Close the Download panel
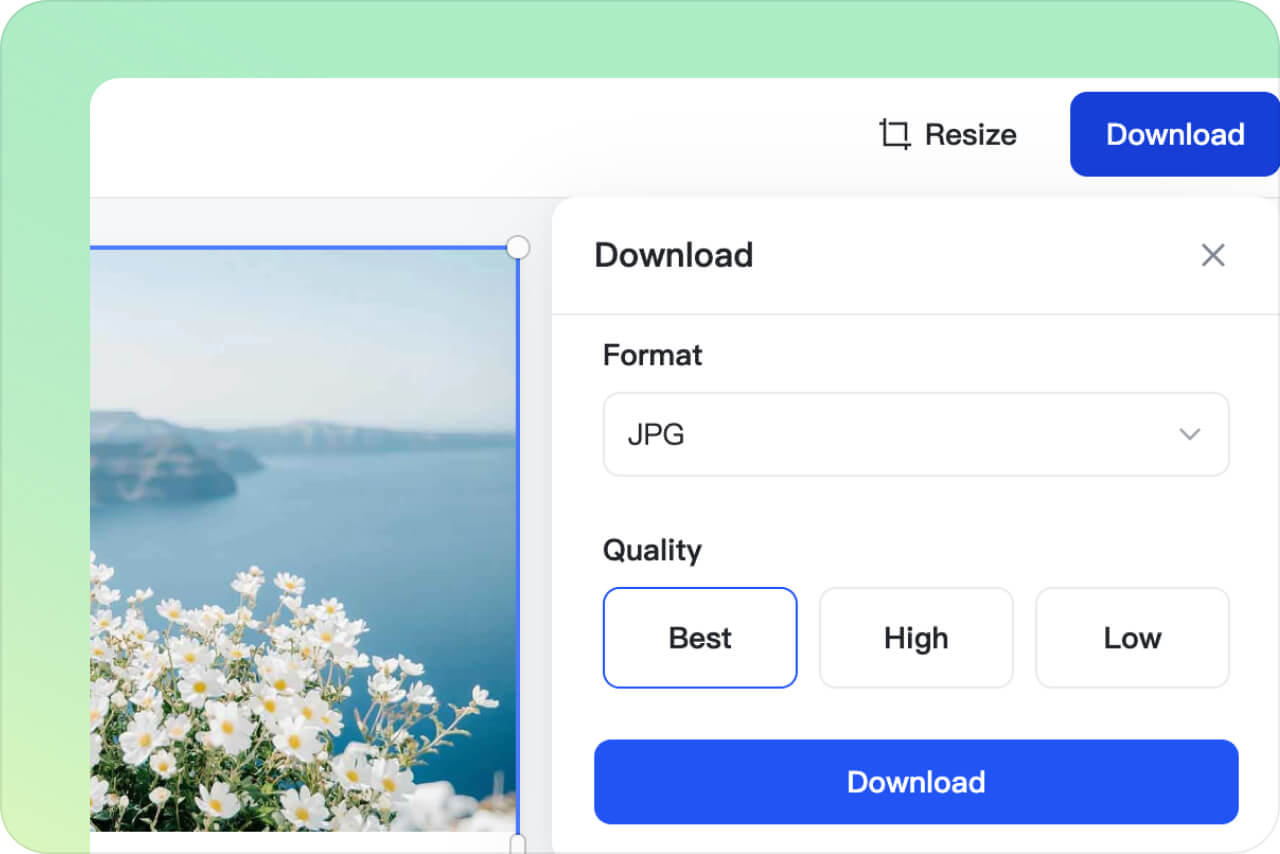 point(1213,255)
